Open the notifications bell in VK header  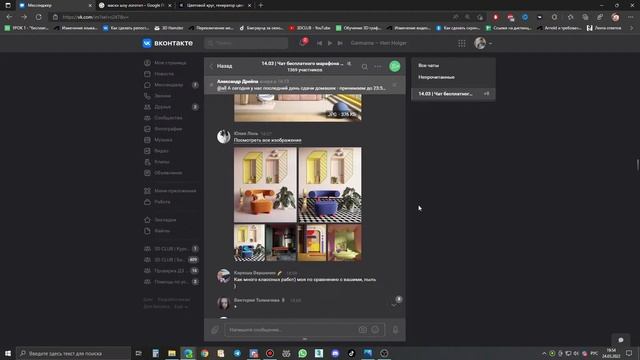point(303,42)
